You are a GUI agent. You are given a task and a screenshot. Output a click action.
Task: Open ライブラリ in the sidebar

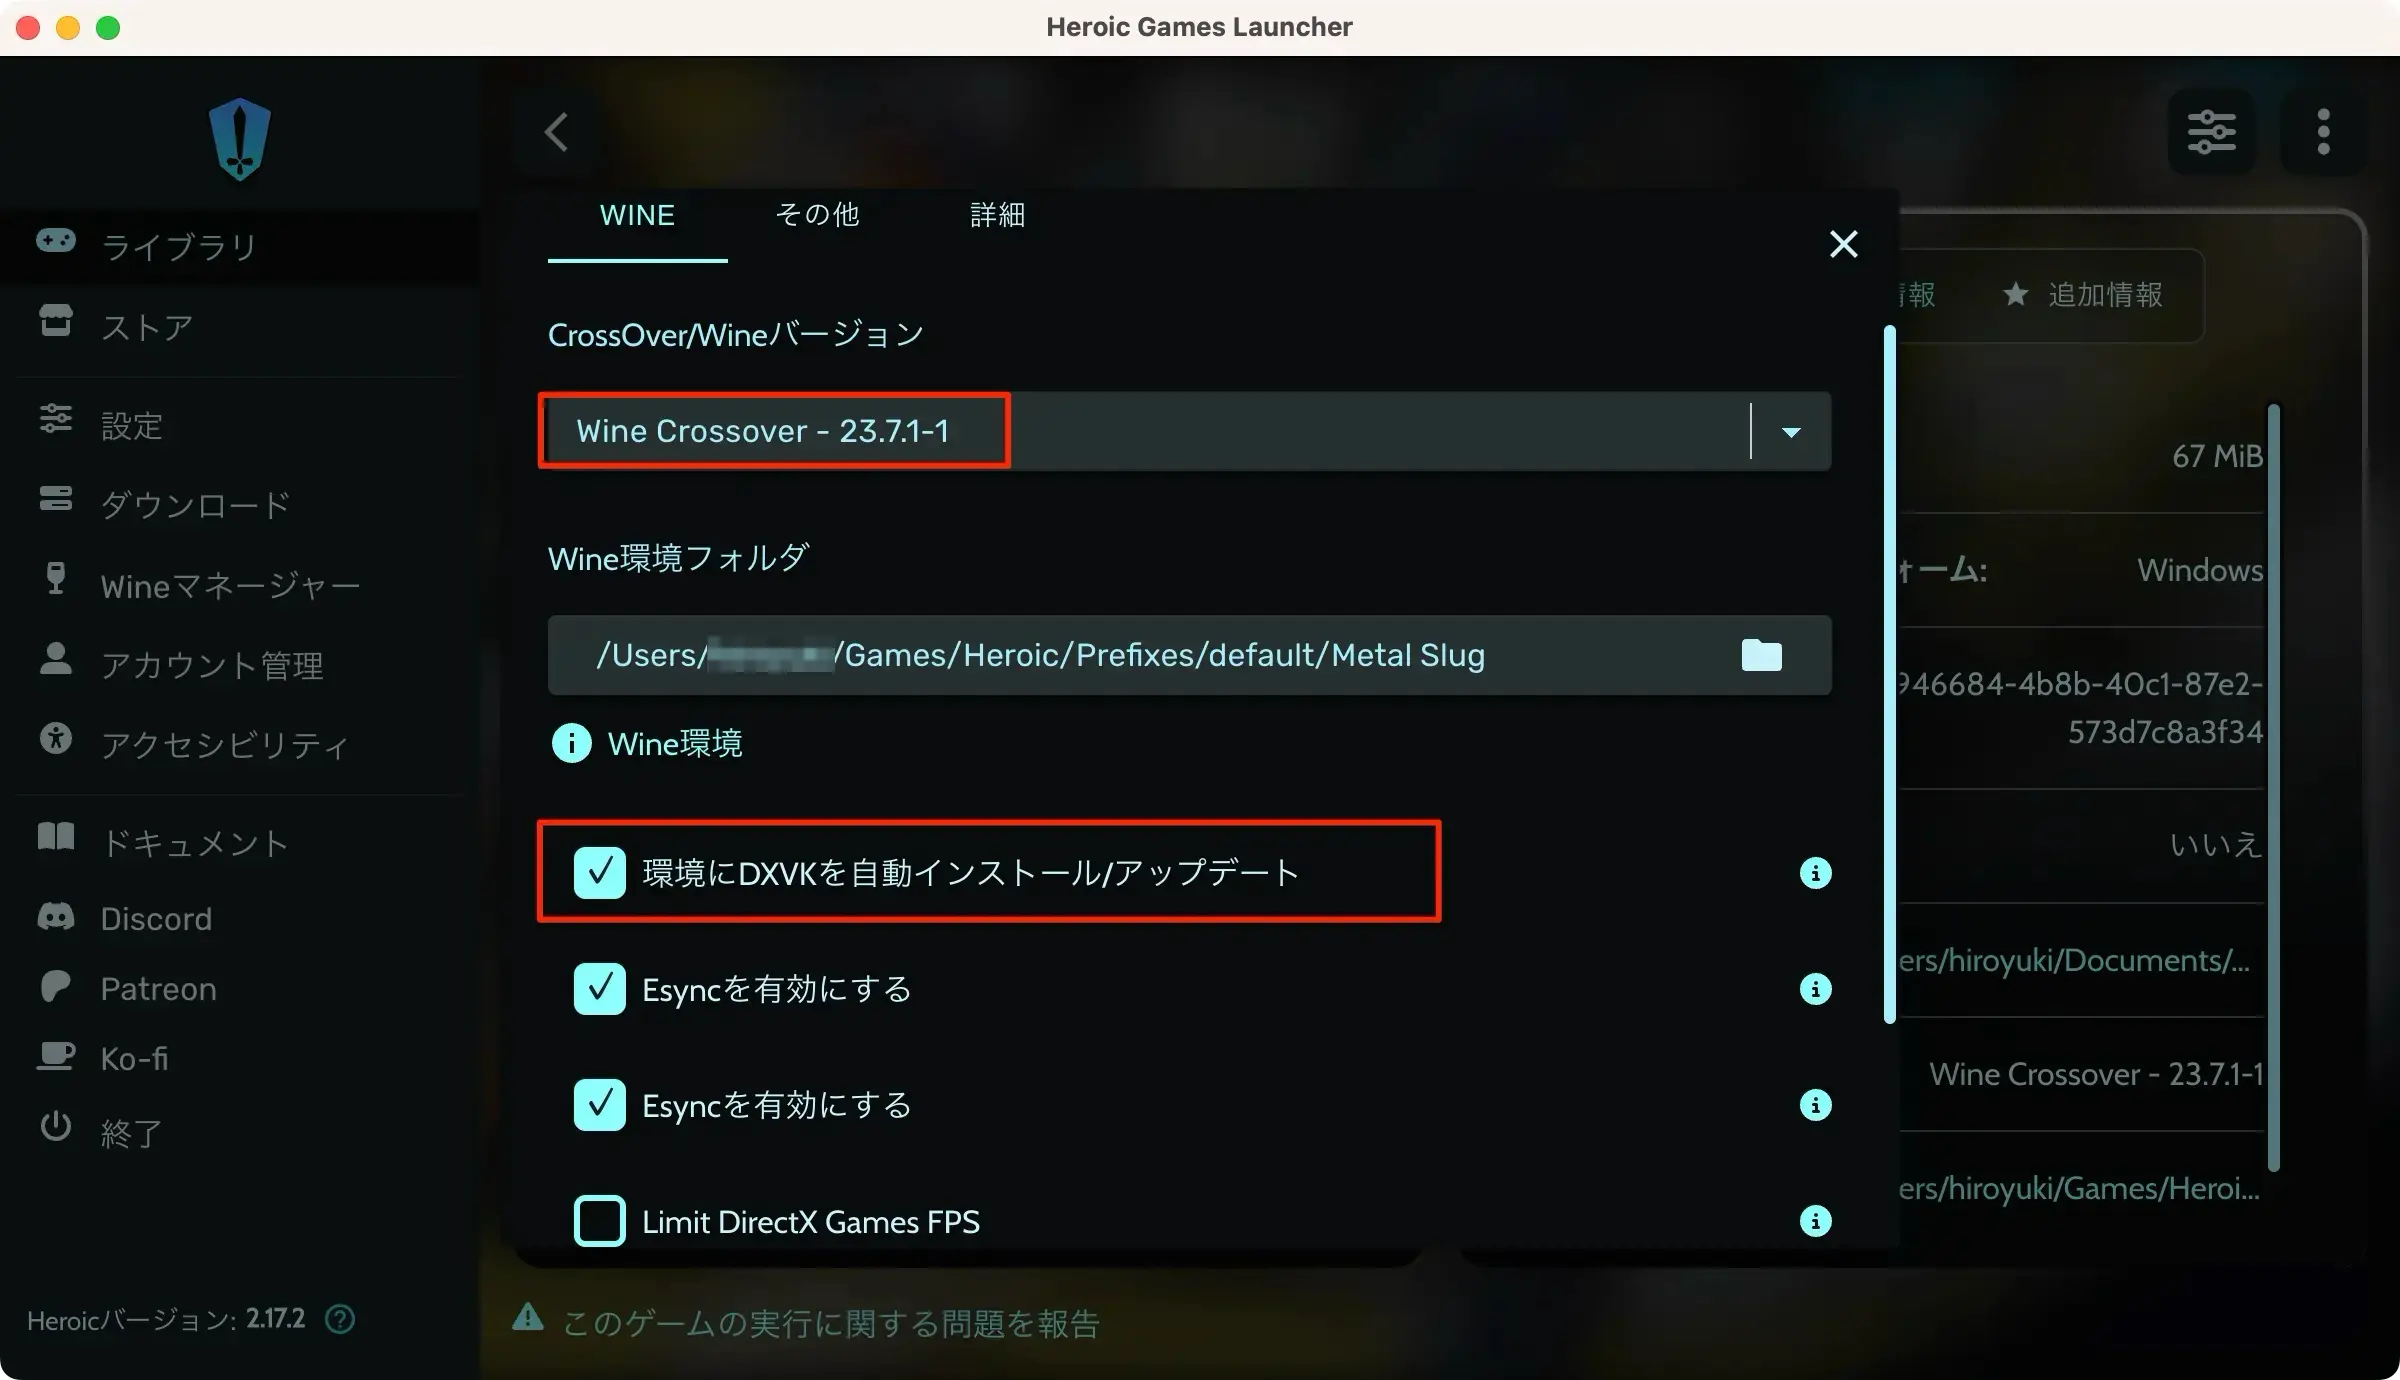pos(240,246)
